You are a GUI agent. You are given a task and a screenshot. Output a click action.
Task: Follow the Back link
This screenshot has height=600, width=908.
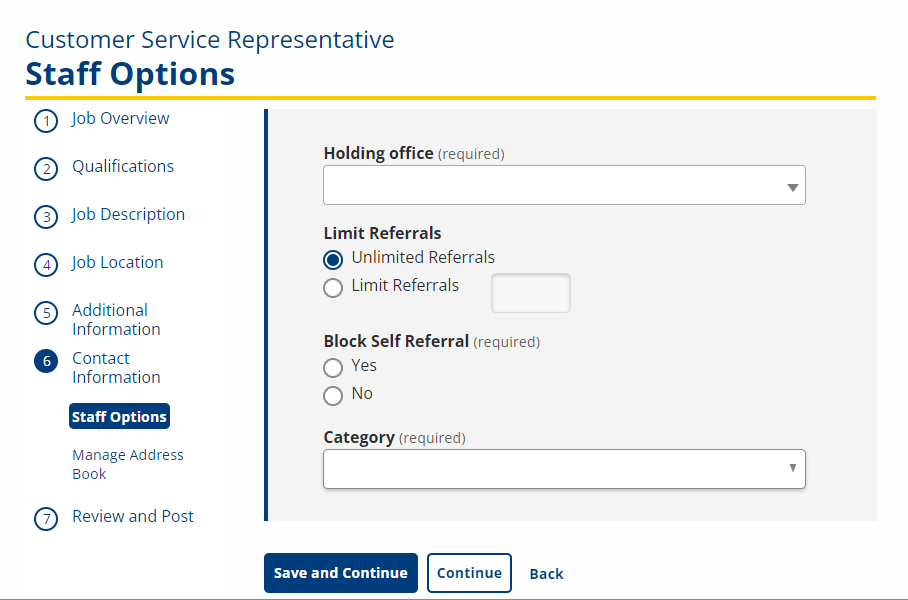(x=546, y=573)
